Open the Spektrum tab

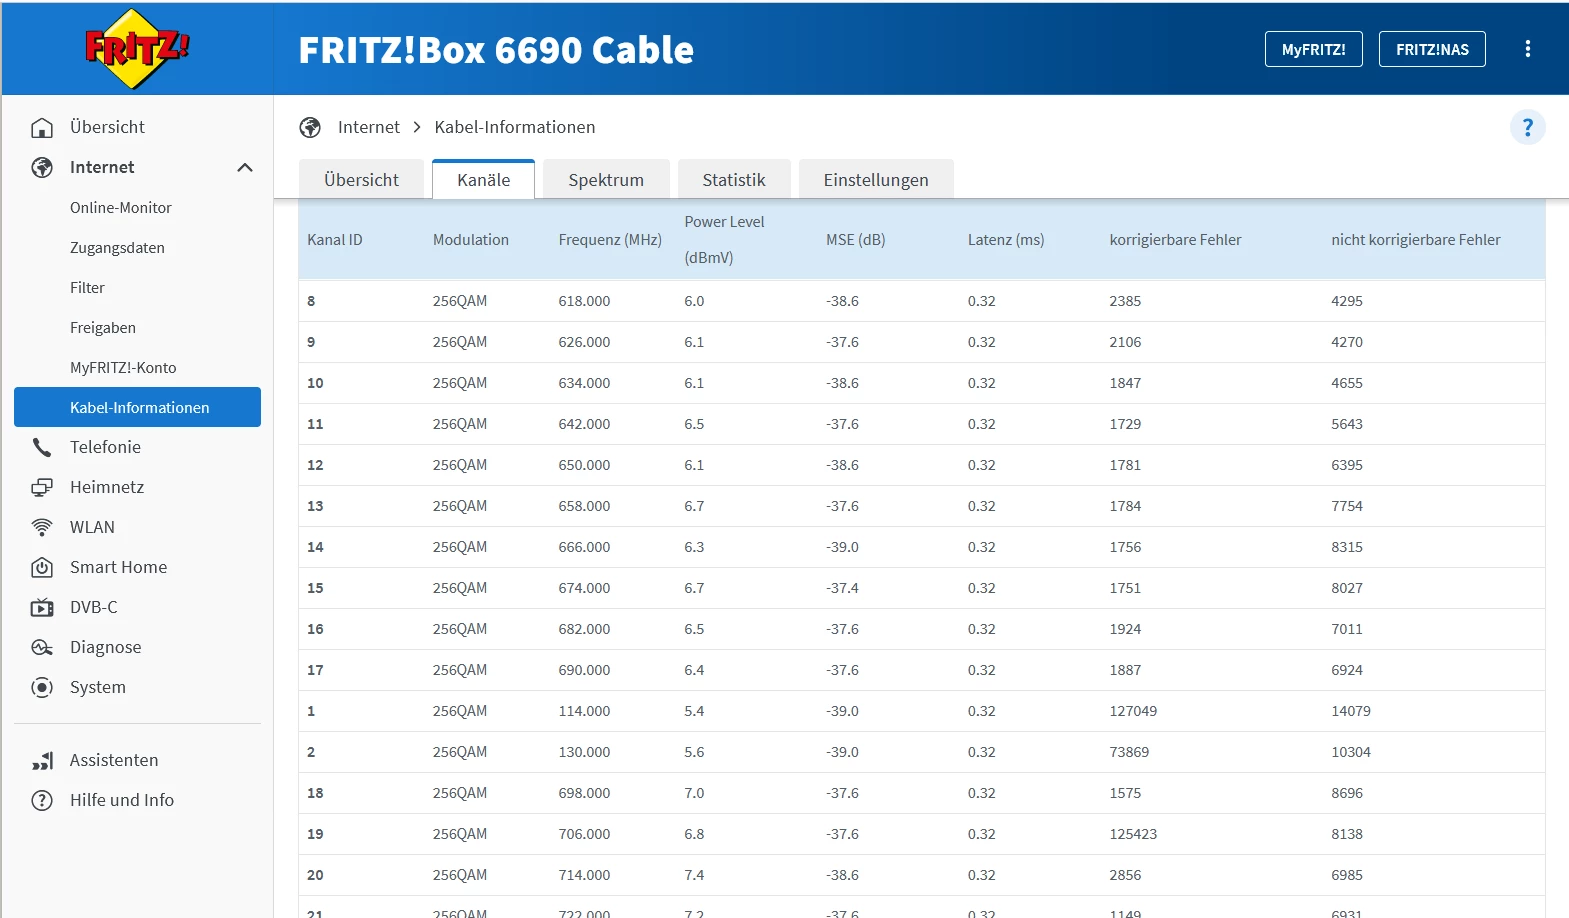pos(606,180)
